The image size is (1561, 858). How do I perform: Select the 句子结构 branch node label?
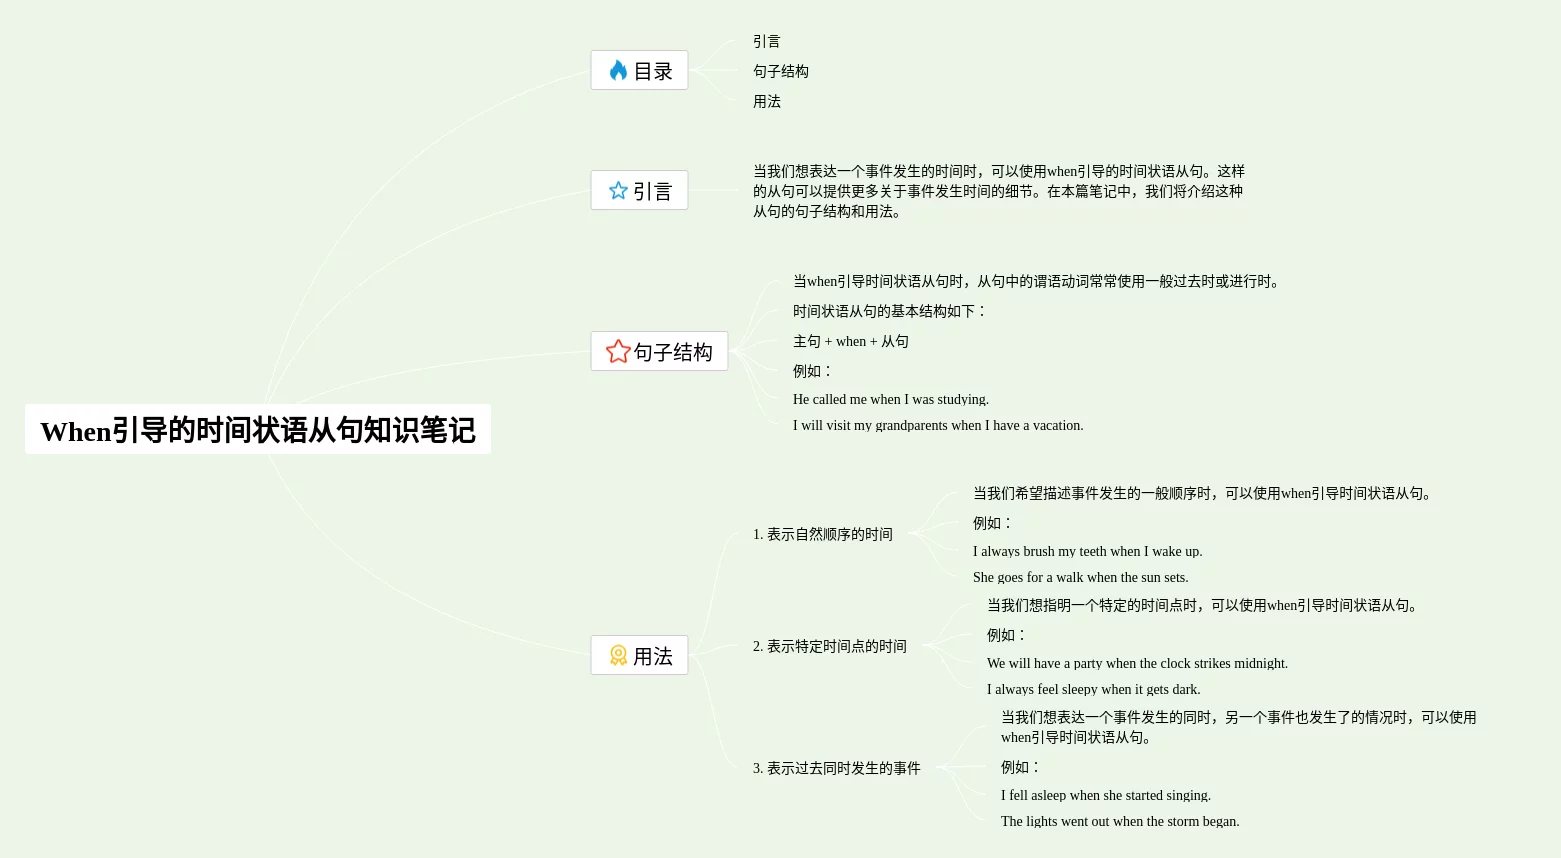pos(673,352)
